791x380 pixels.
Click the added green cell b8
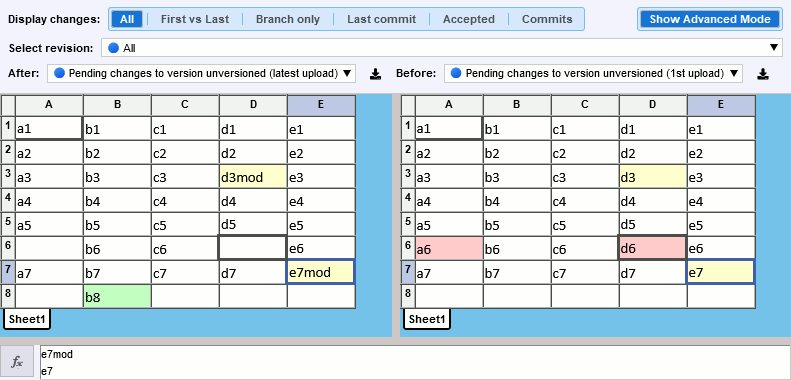pos(117,296)
